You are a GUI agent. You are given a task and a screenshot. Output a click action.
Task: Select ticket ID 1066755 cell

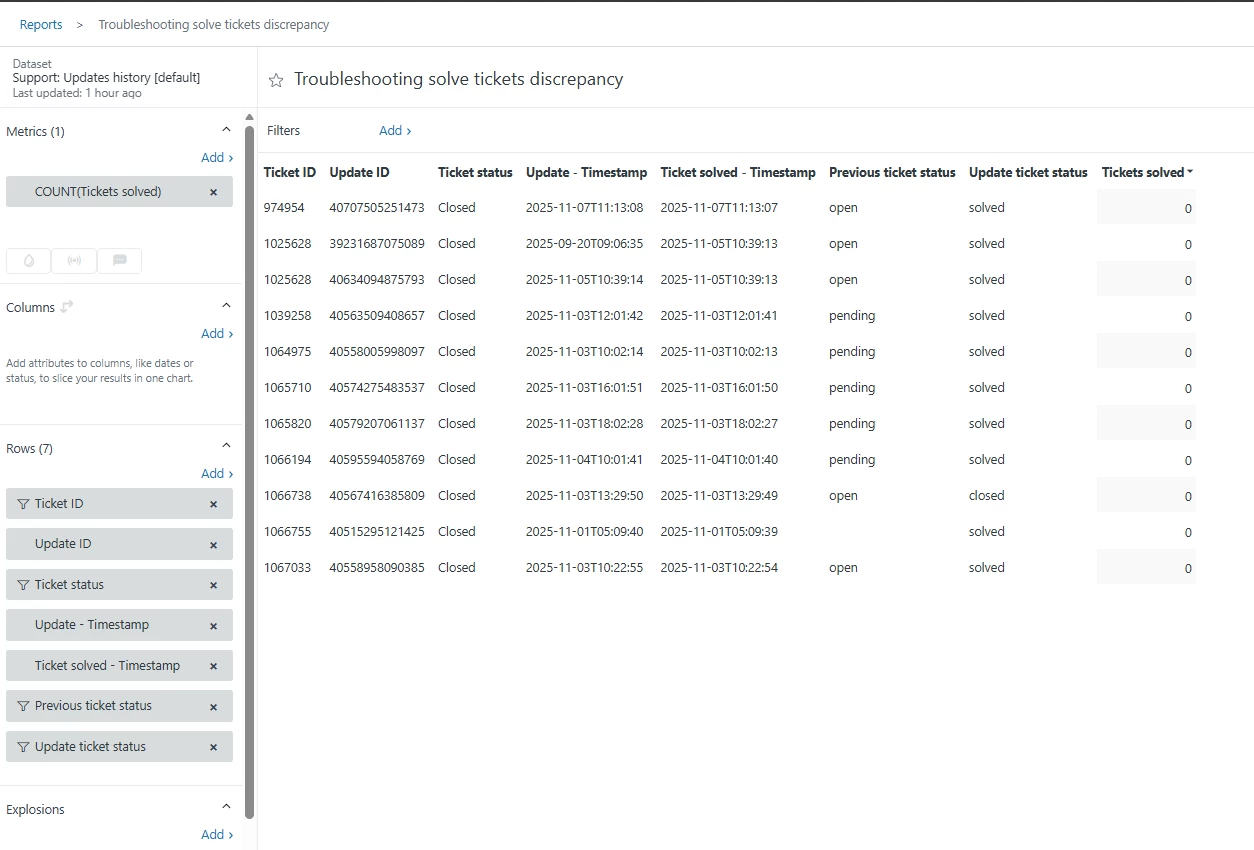click(x=288, y=532)
